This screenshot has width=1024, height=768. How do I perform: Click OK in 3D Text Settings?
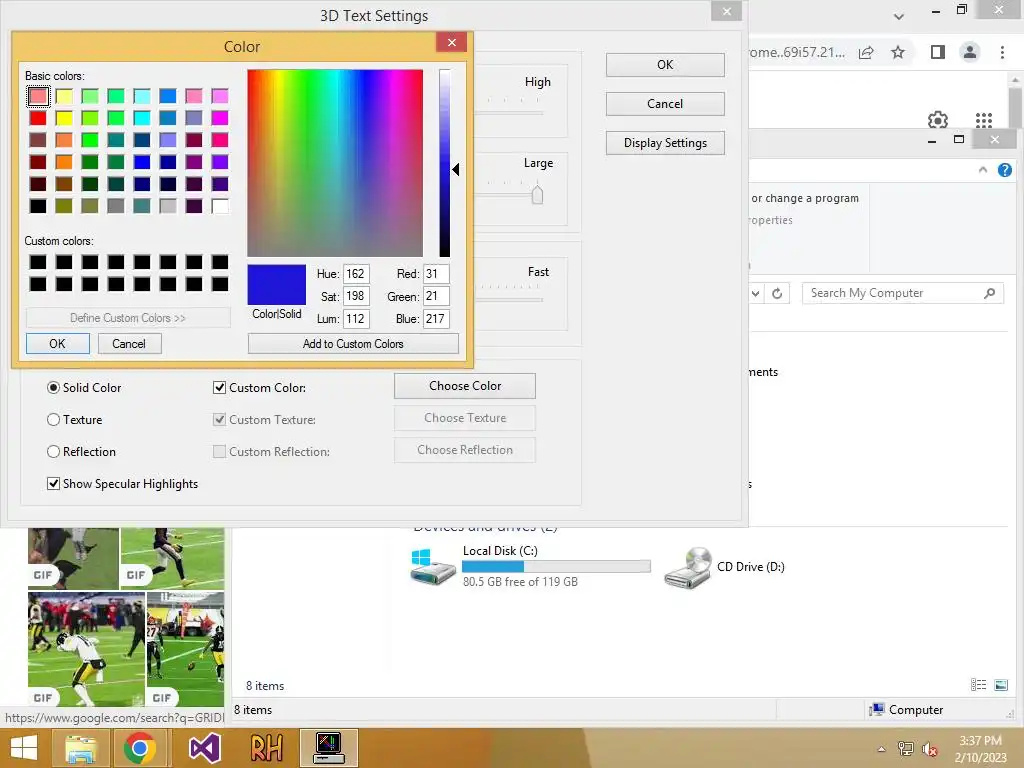tap(665, 65)
